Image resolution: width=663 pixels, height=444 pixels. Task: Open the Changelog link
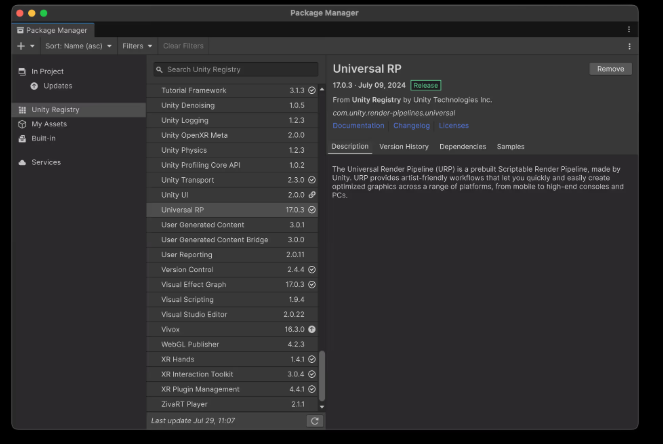pyautogui.click(x=411, y=126)
